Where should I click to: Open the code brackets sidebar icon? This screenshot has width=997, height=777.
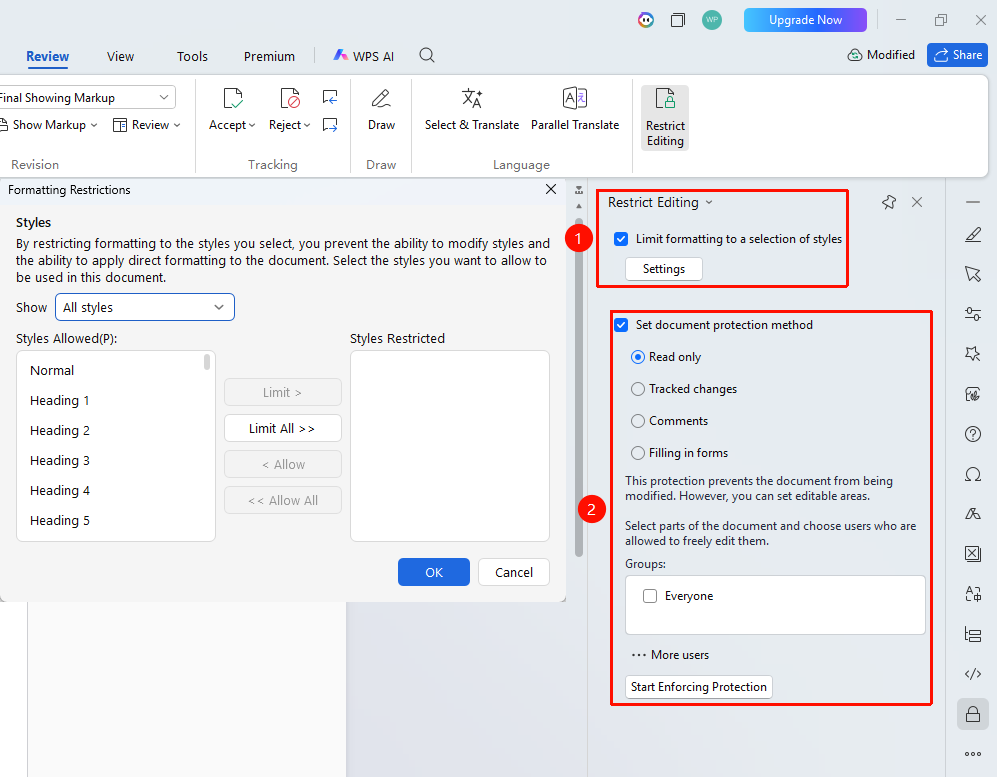973,674
